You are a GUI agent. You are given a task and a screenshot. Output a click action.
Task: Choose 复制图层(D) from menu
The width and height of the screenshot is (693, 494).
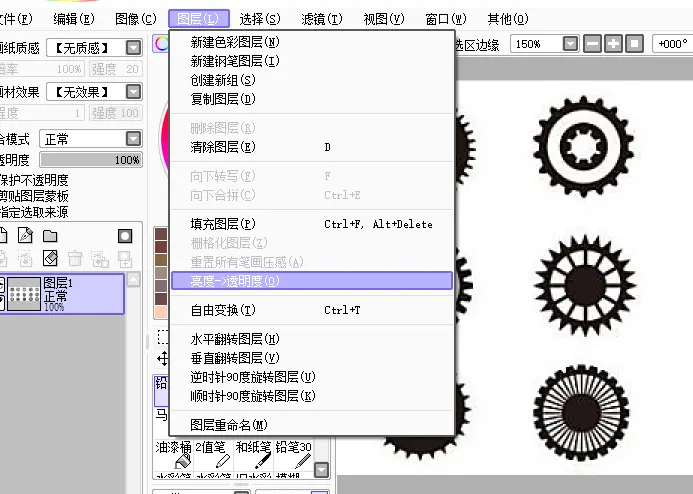tap(312, 99)
